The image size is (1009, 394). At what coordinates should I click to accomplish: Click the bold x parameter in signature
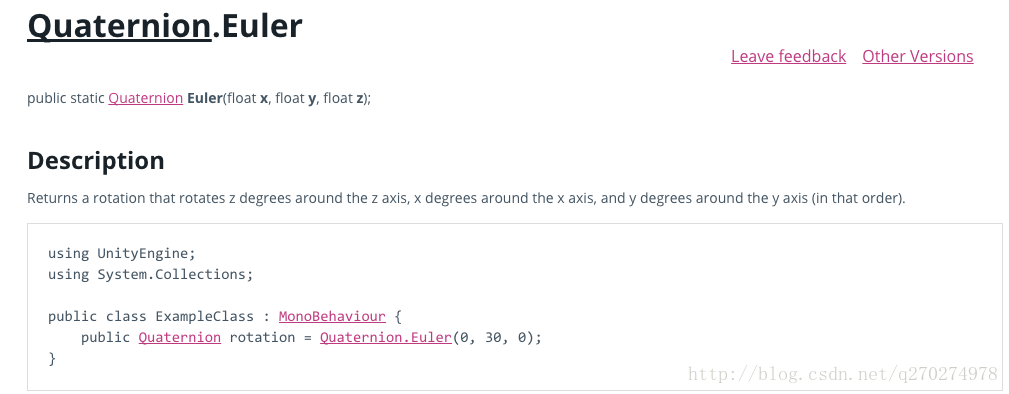tap(264, 98)
